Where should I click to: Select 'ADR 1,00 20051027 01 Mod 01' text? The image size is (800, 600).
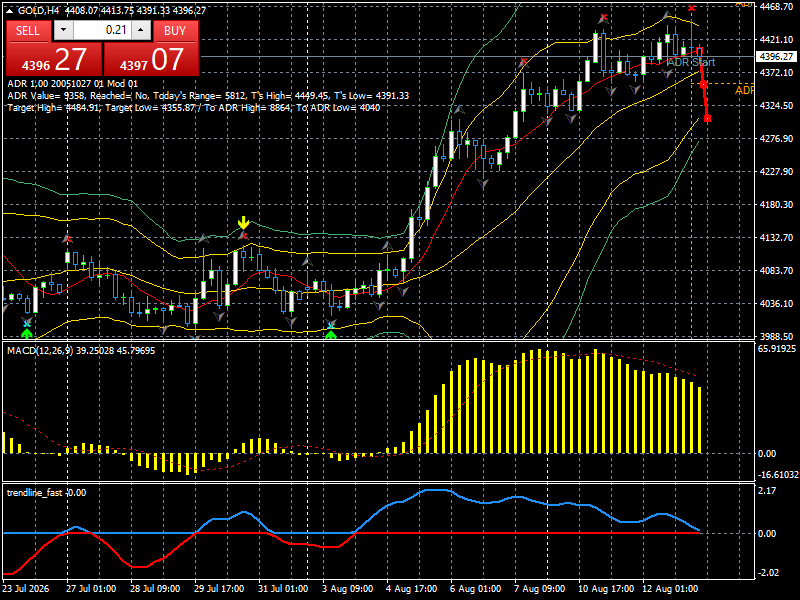click(72, 84)
